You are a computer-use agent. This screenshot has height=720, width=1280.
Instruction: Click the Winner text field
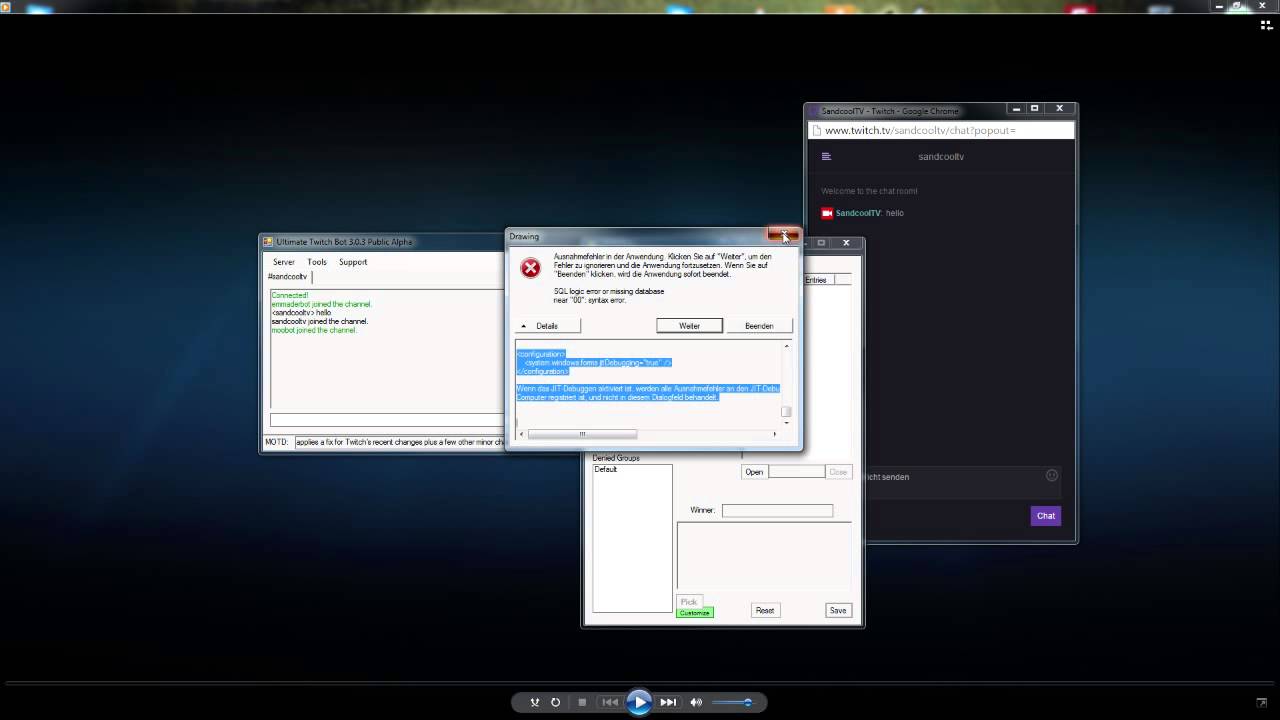(x=777, y=510)
